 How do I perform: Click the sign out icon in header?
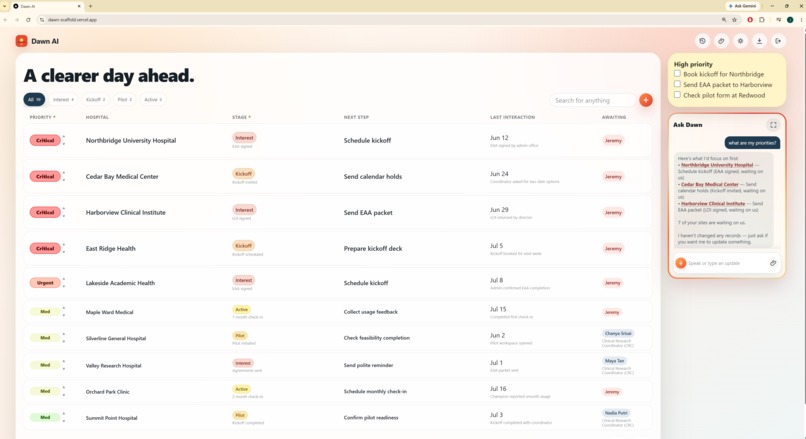click(778, 41)
